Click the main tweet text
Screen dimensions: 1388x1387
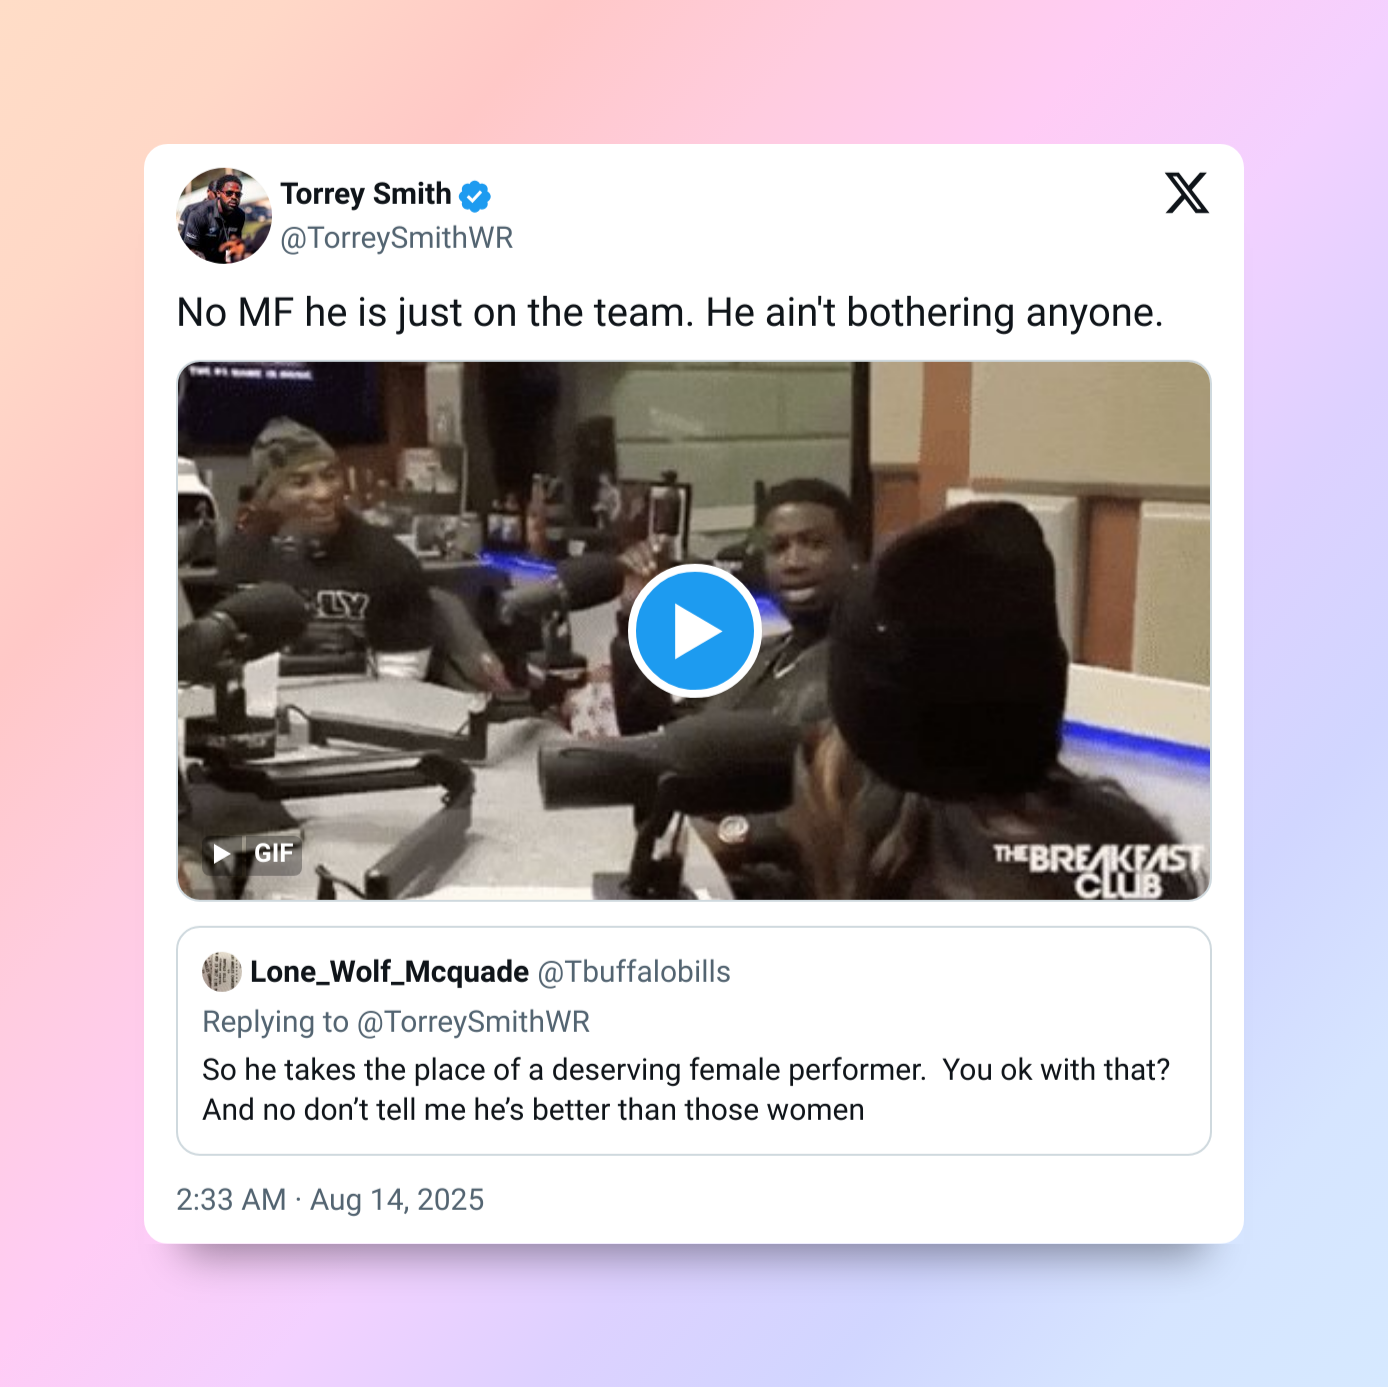click(x=670, y=313)
